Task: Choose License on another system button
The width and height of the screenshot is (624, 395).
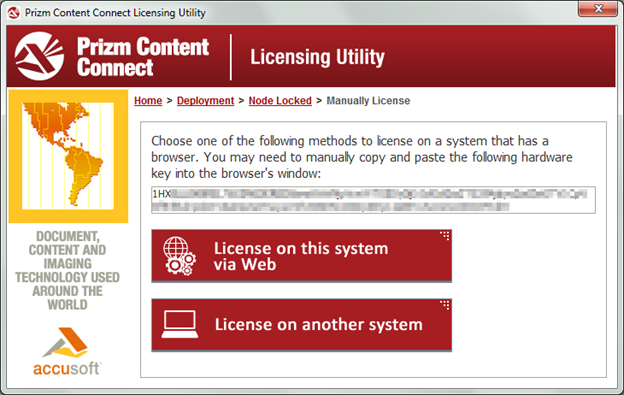Action: [302, 325]
